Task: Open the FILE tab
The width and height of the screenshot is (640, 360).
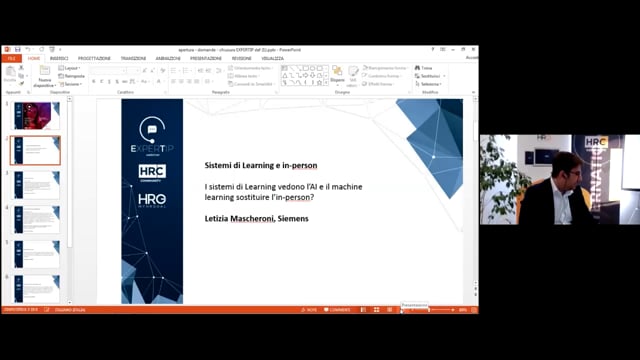Action: pos(11,59)
